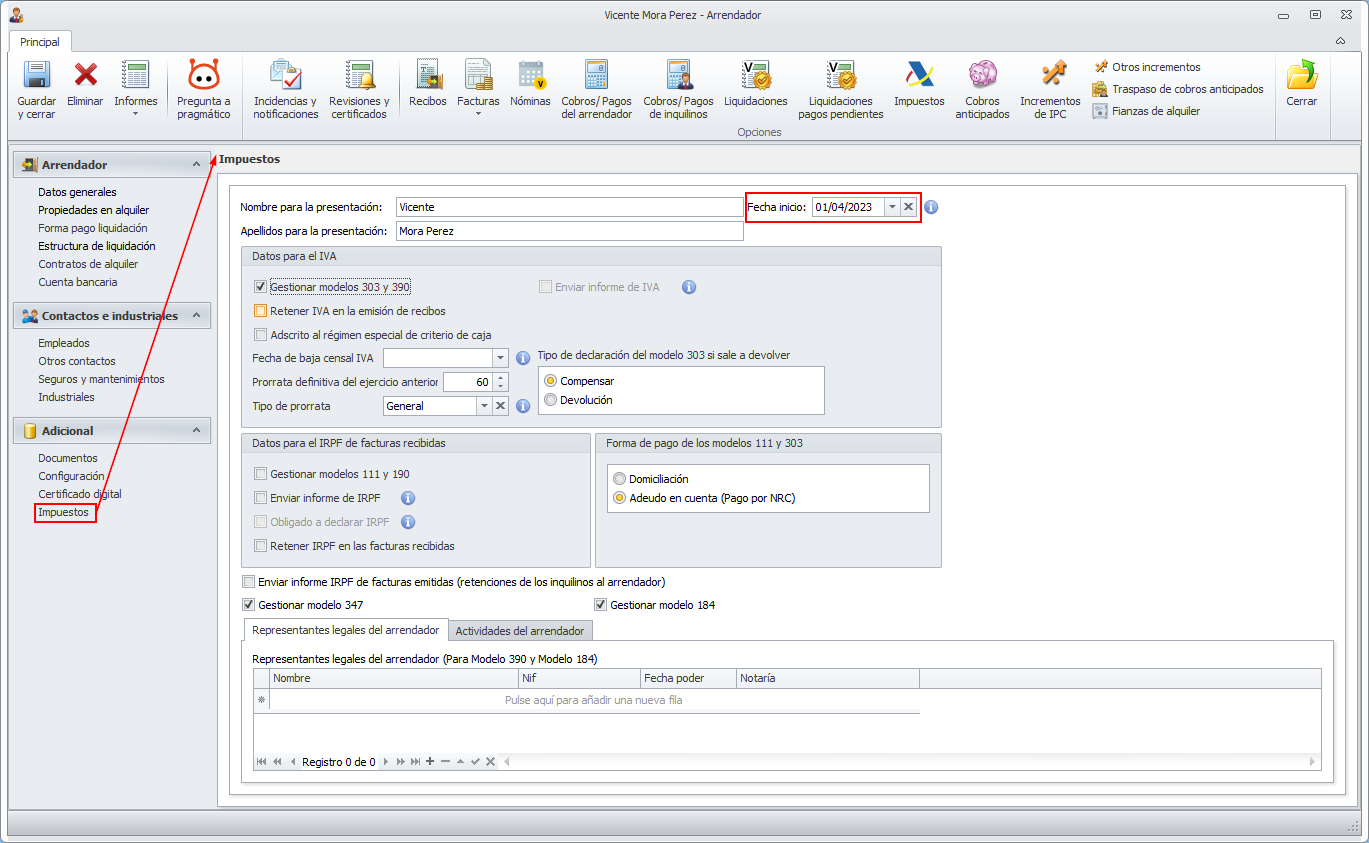
Task: Click the Eliminar red X icon
Action: 86,75
